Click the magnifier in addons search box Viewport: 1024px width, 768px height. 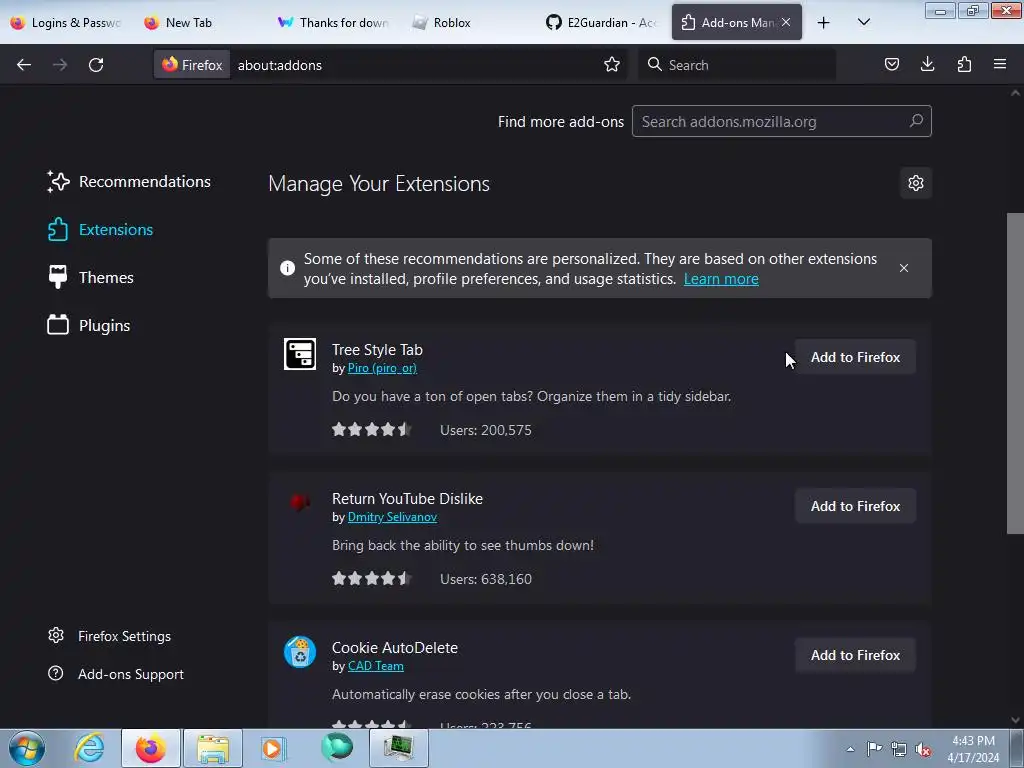click(916, 121)
